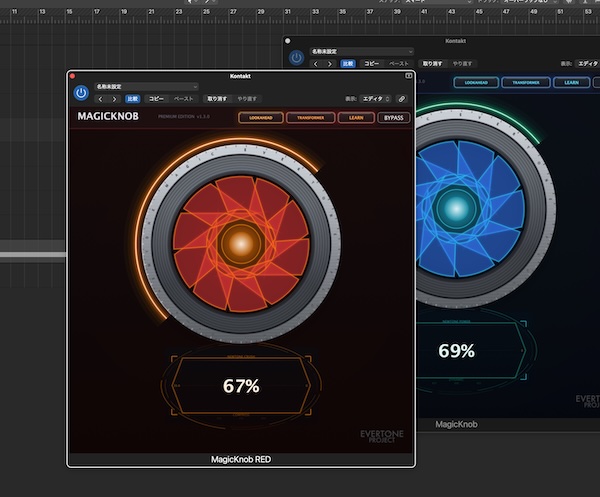Click やり直す button in background Kontakt window
Image resolution: width=600 pixels, height=497 pixels.
[462, 64]
